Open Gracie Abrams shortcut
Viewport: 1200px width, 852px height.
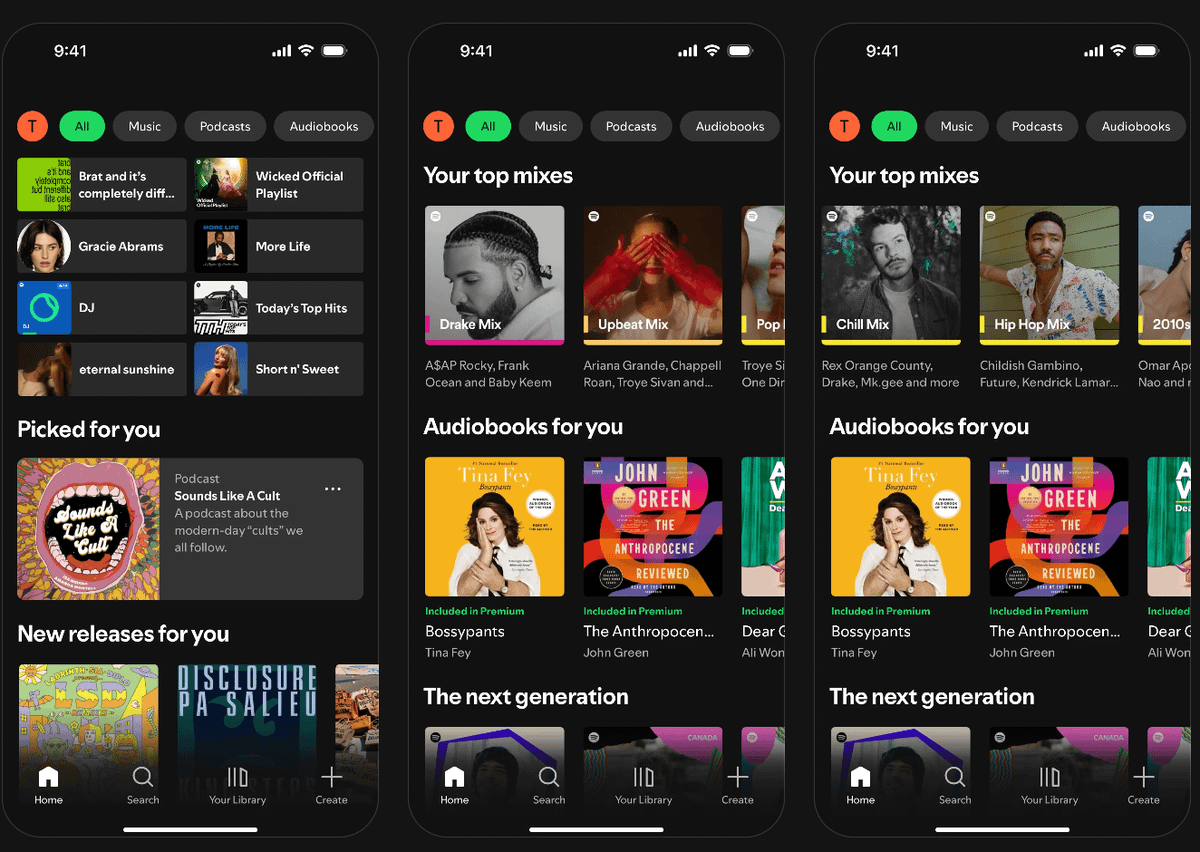(x=102, y=246)
